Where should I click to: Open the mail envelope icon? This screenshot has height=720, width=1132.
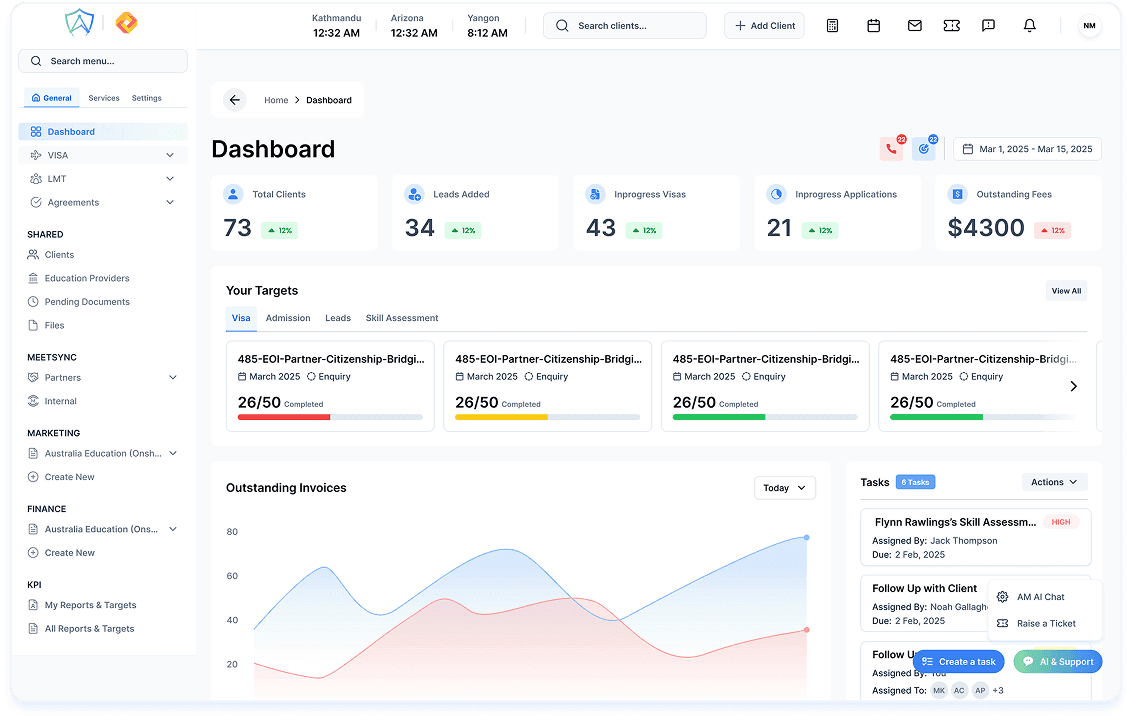[914, 26]
